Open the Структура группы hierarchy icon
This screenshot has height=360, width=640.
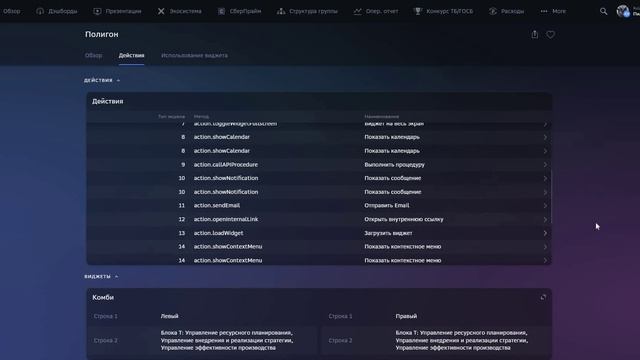(x=281, y=11)
